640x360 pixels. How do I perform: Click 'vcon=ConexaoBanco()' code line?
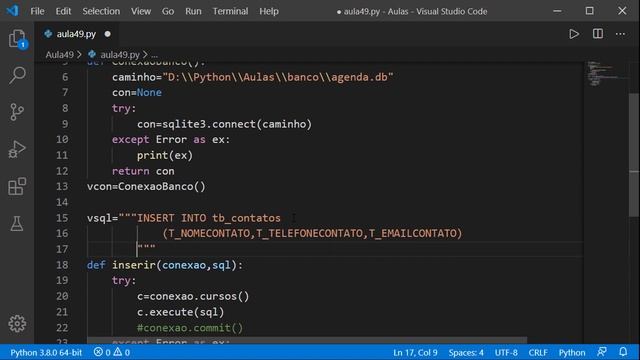146,186
